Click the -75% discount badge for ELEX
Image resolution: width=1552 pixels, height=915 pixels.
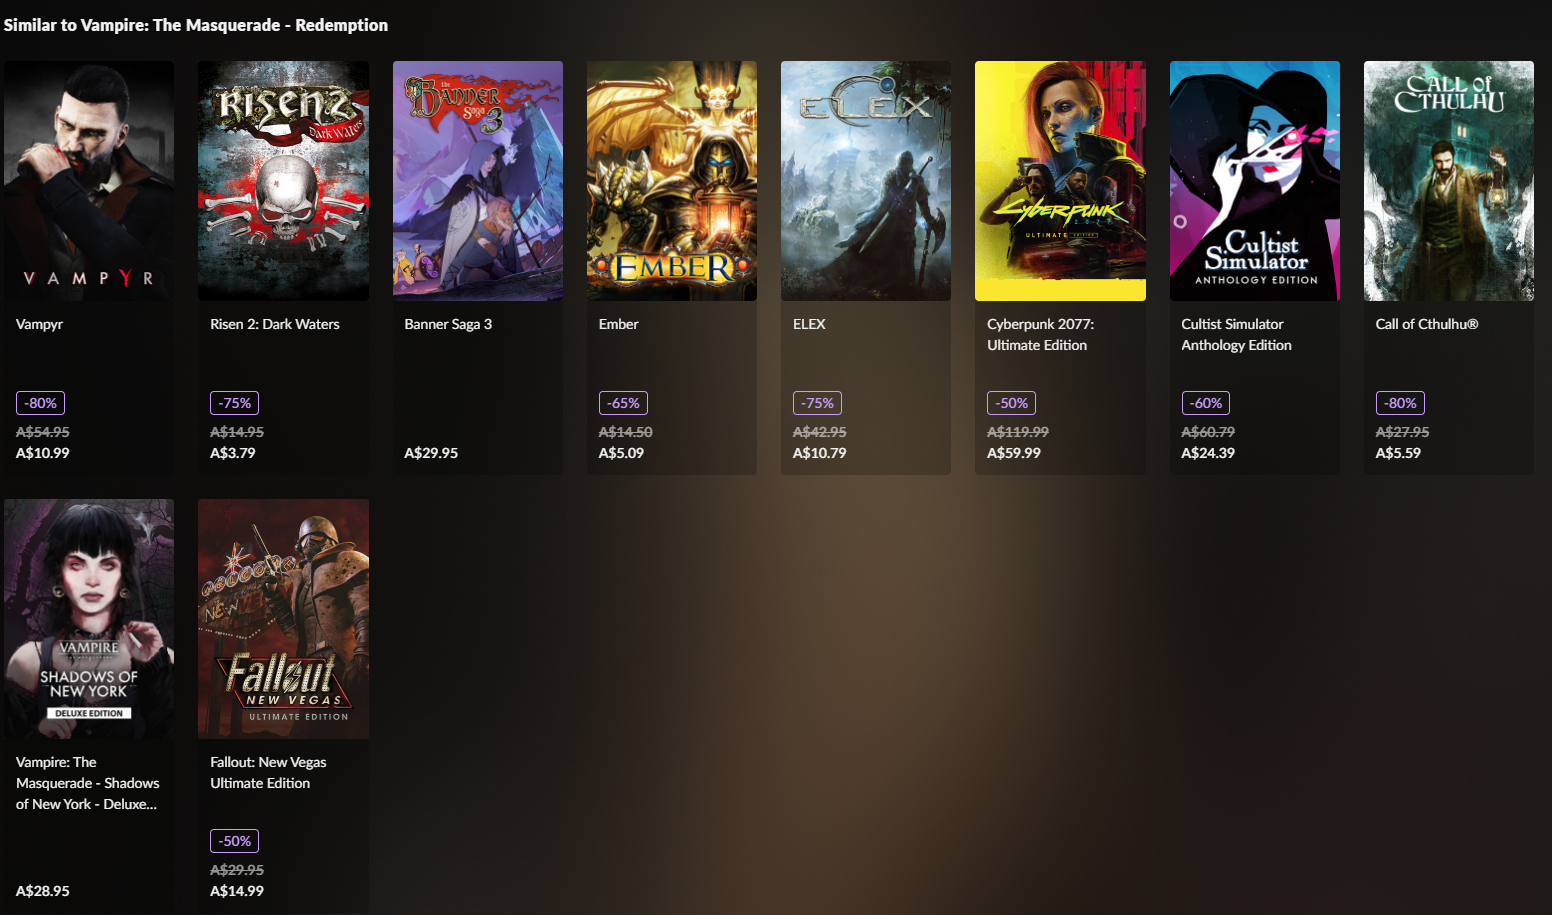817,403
